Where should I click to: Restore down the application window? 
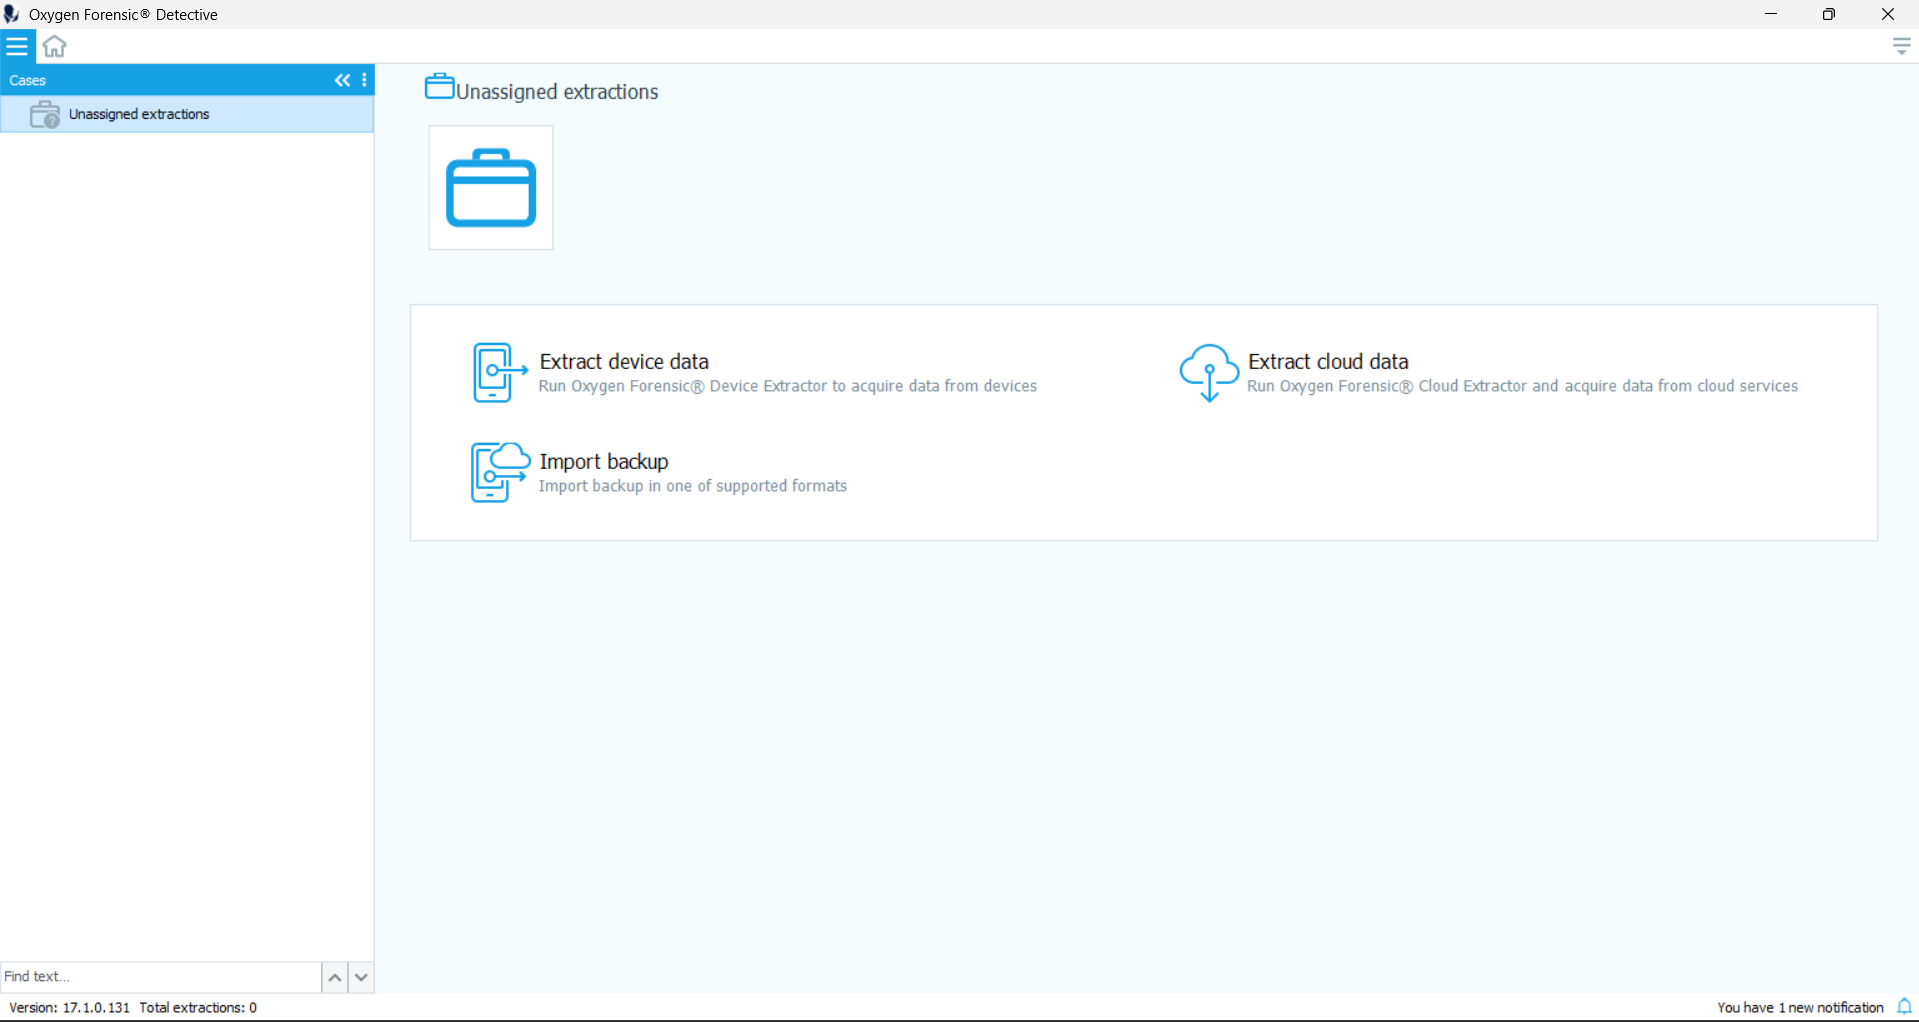point(1829,14)
